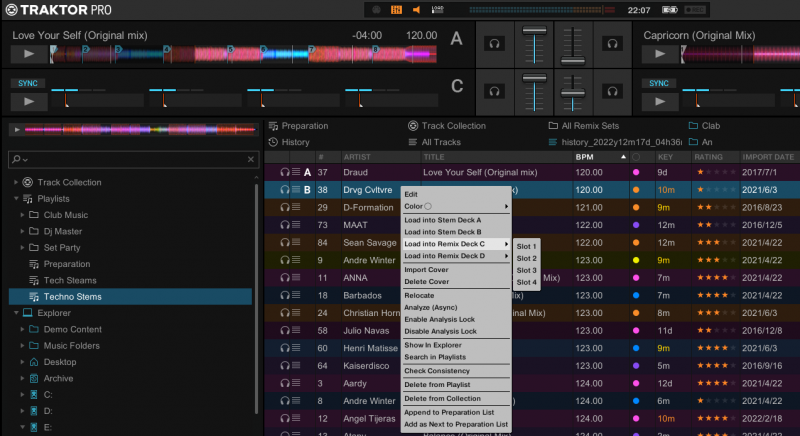Click the preparation list icon for MAAT
Image resolution: width=800 pixels, height=436 pixels.
[x=296, y=224]
